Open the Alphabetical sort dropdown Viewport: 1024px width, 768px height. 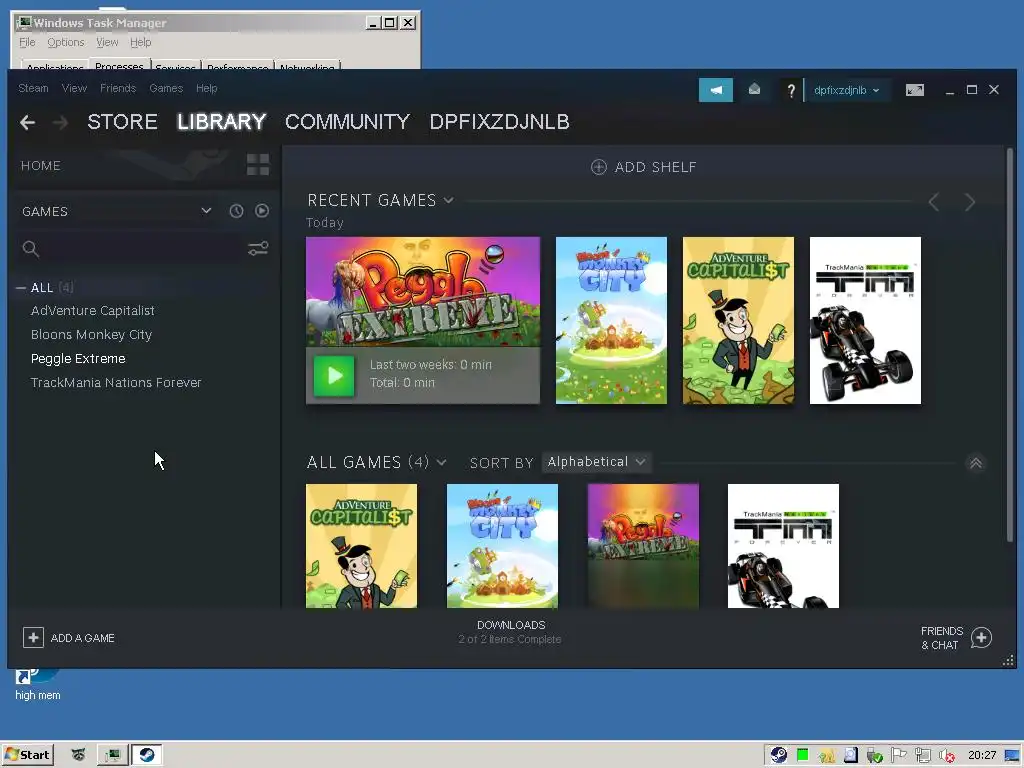596,462
